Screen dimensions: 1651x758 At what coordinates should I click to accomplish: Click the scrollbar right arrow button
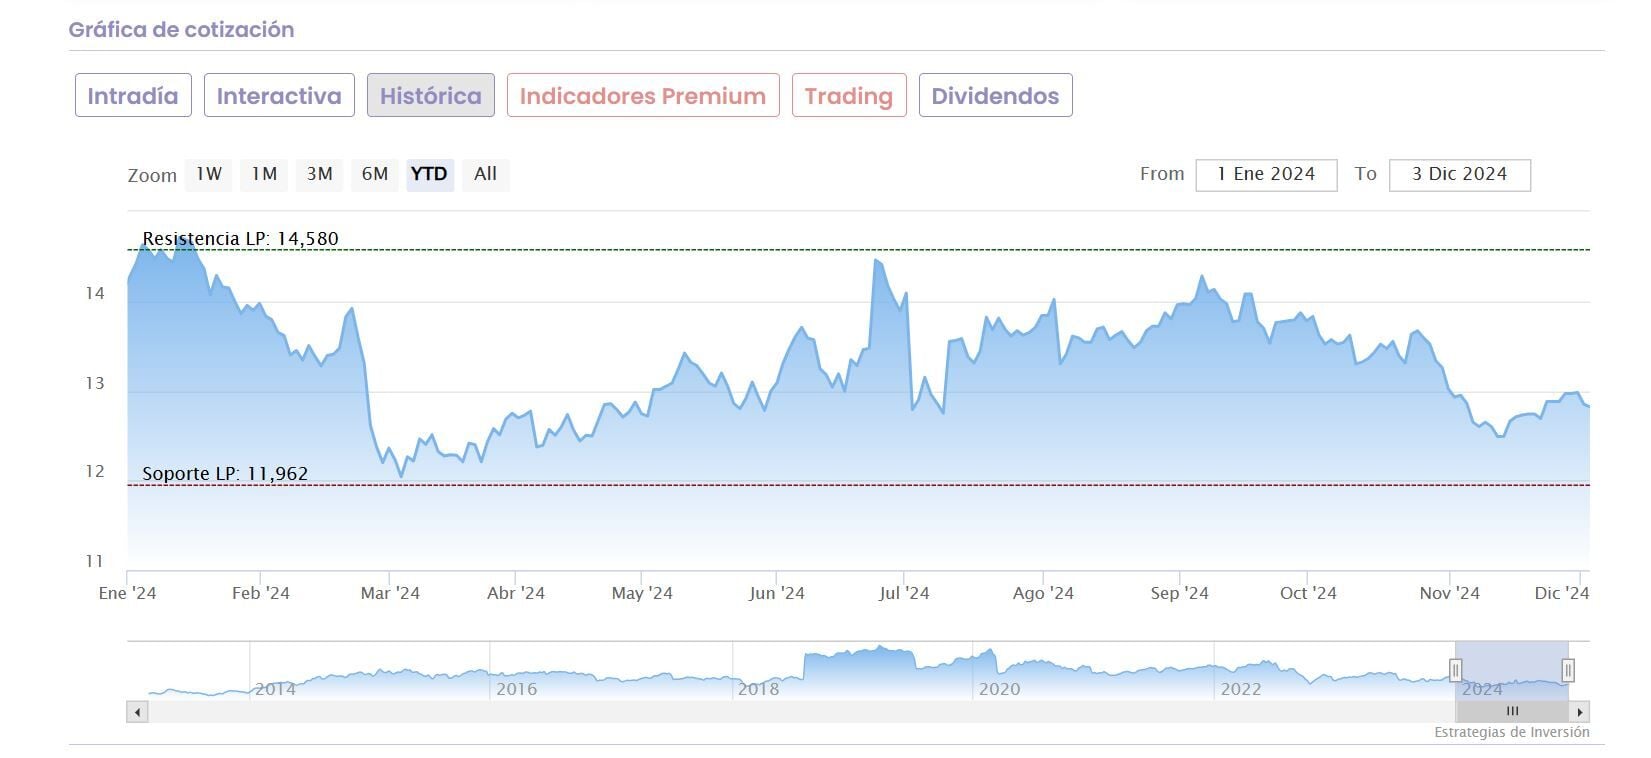coord(1580,712)
